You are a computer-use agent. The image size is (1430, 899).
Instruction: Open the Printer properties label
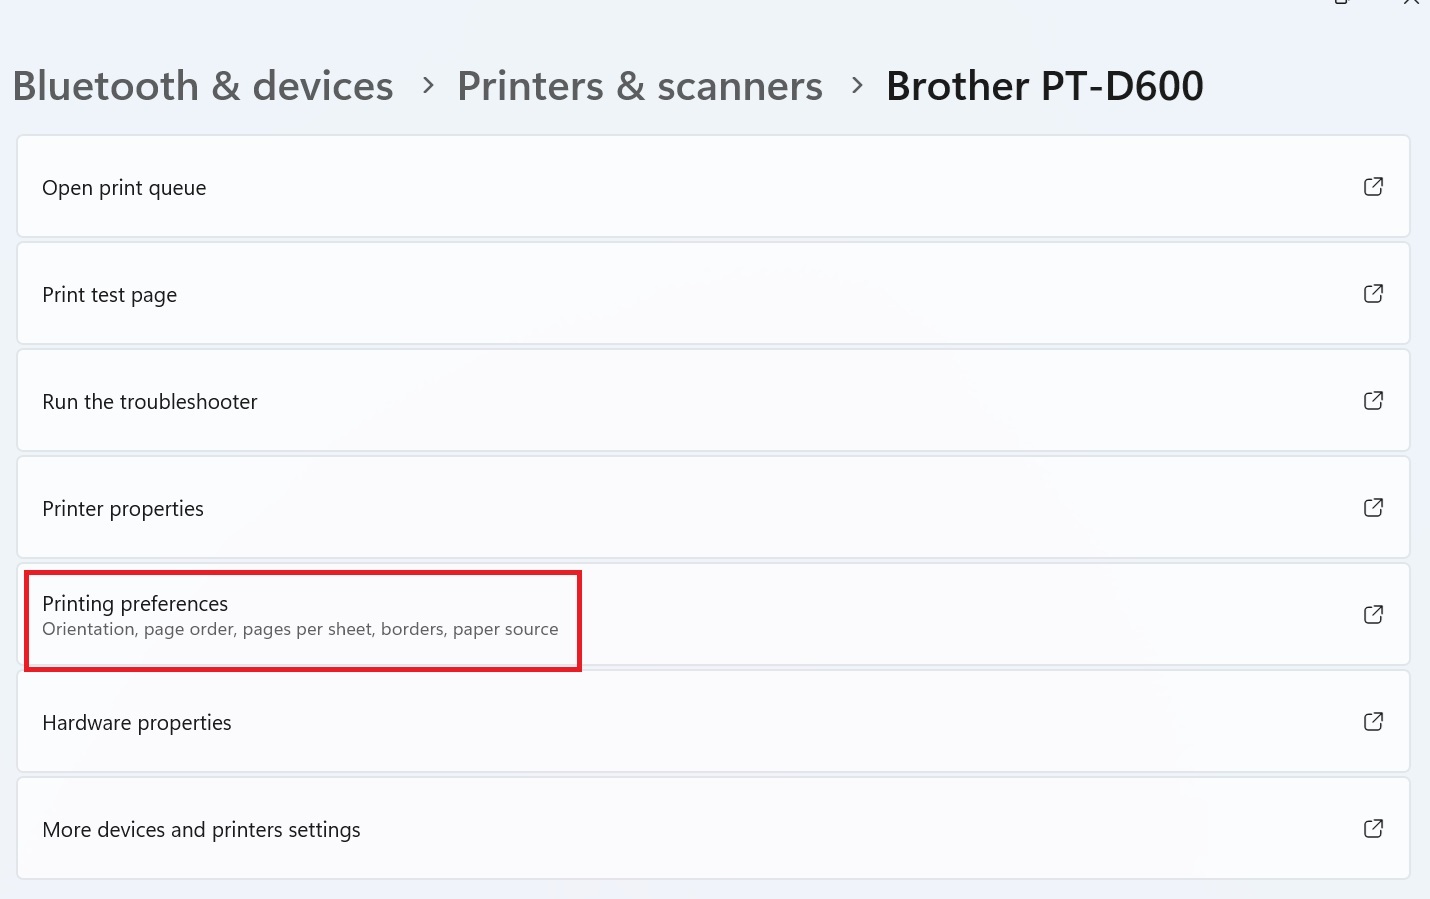pyautogui.click(x=123, y=509)
